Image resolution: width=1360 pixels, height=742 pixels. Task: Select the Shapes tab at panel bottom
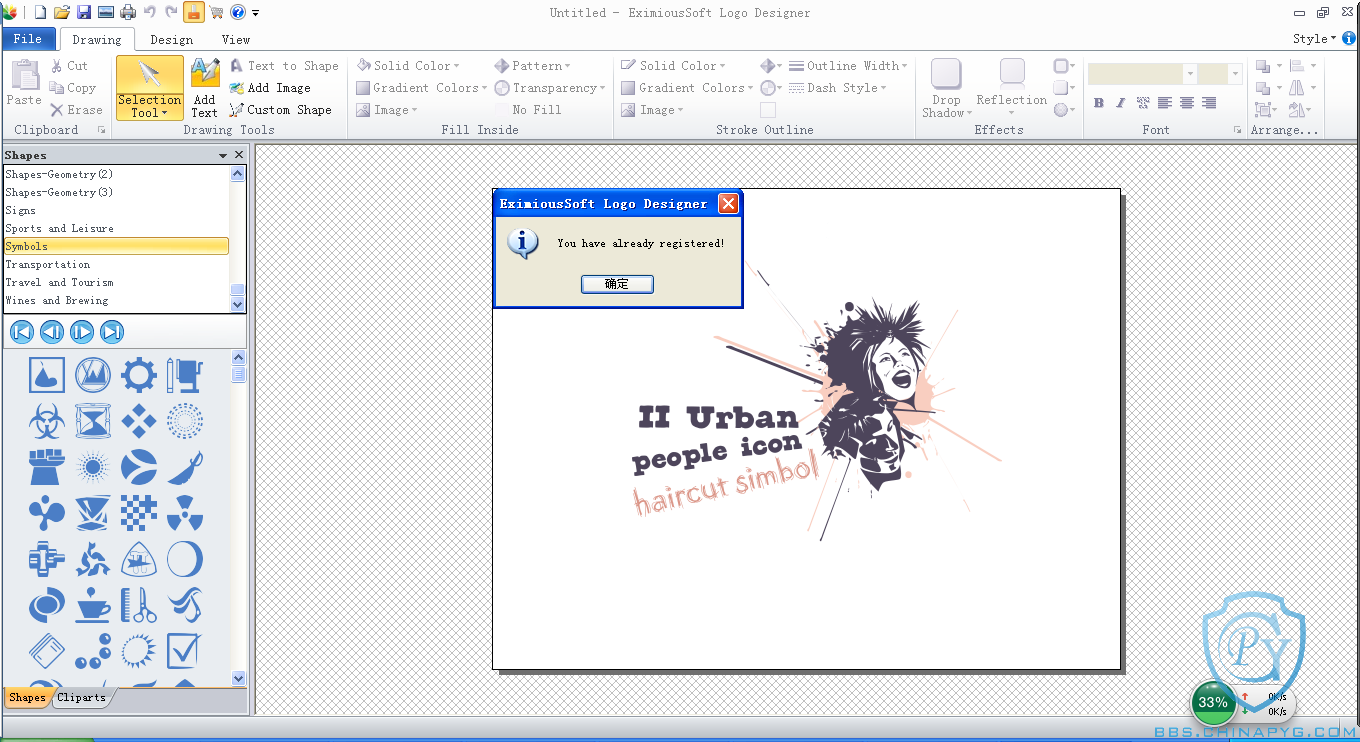pos(27,697)
